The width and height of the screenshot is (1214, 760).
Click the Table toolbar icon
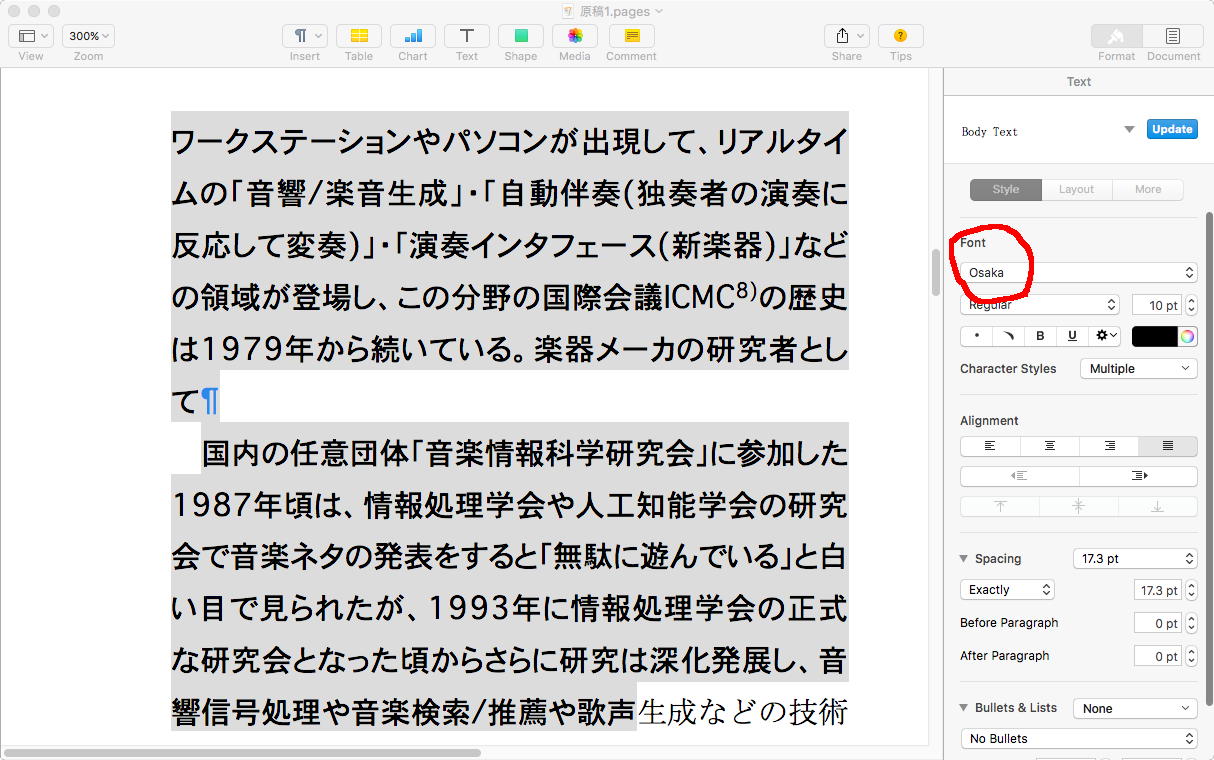point(359,36)
